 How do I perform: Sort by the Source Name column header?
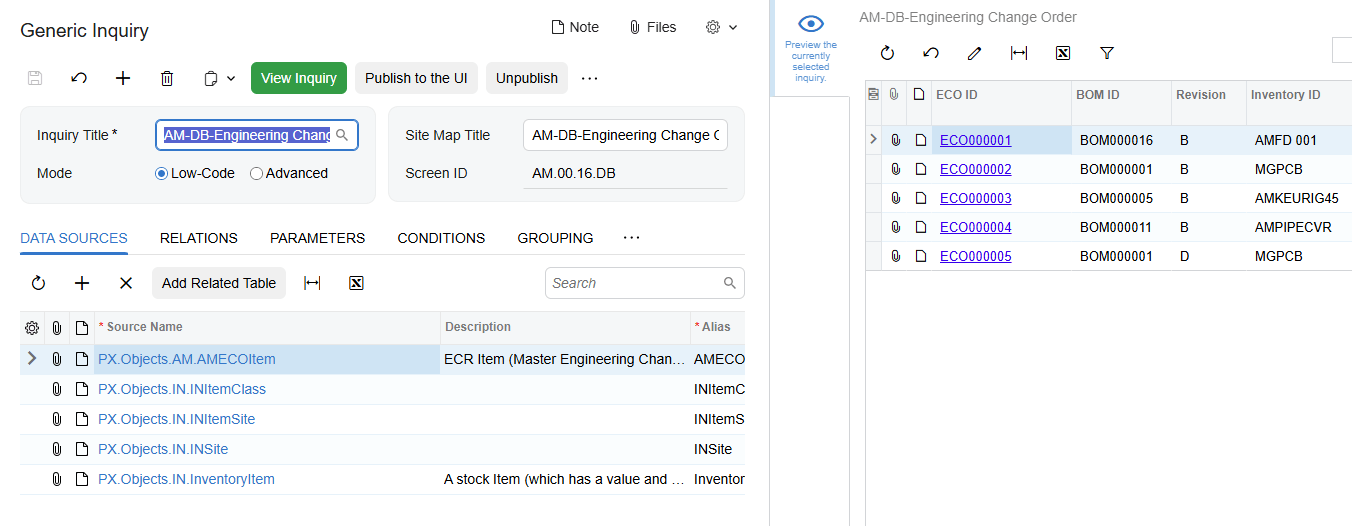[267, 327]
